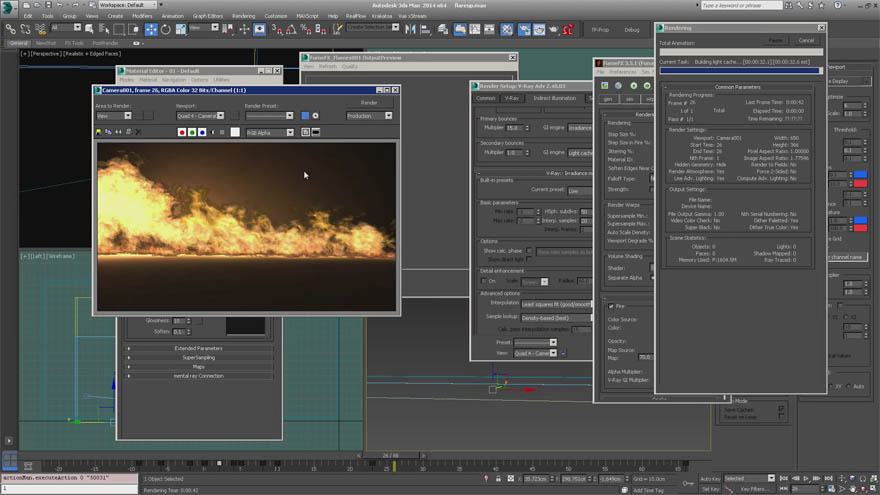880x495 pixels.
Task: Click the Go to End playback button
Action: click(x=828, y=479)
